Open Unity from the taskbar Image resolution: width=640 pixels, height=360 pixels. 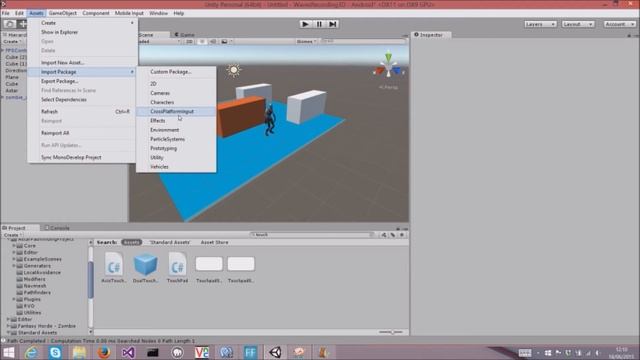click(276, 352)
